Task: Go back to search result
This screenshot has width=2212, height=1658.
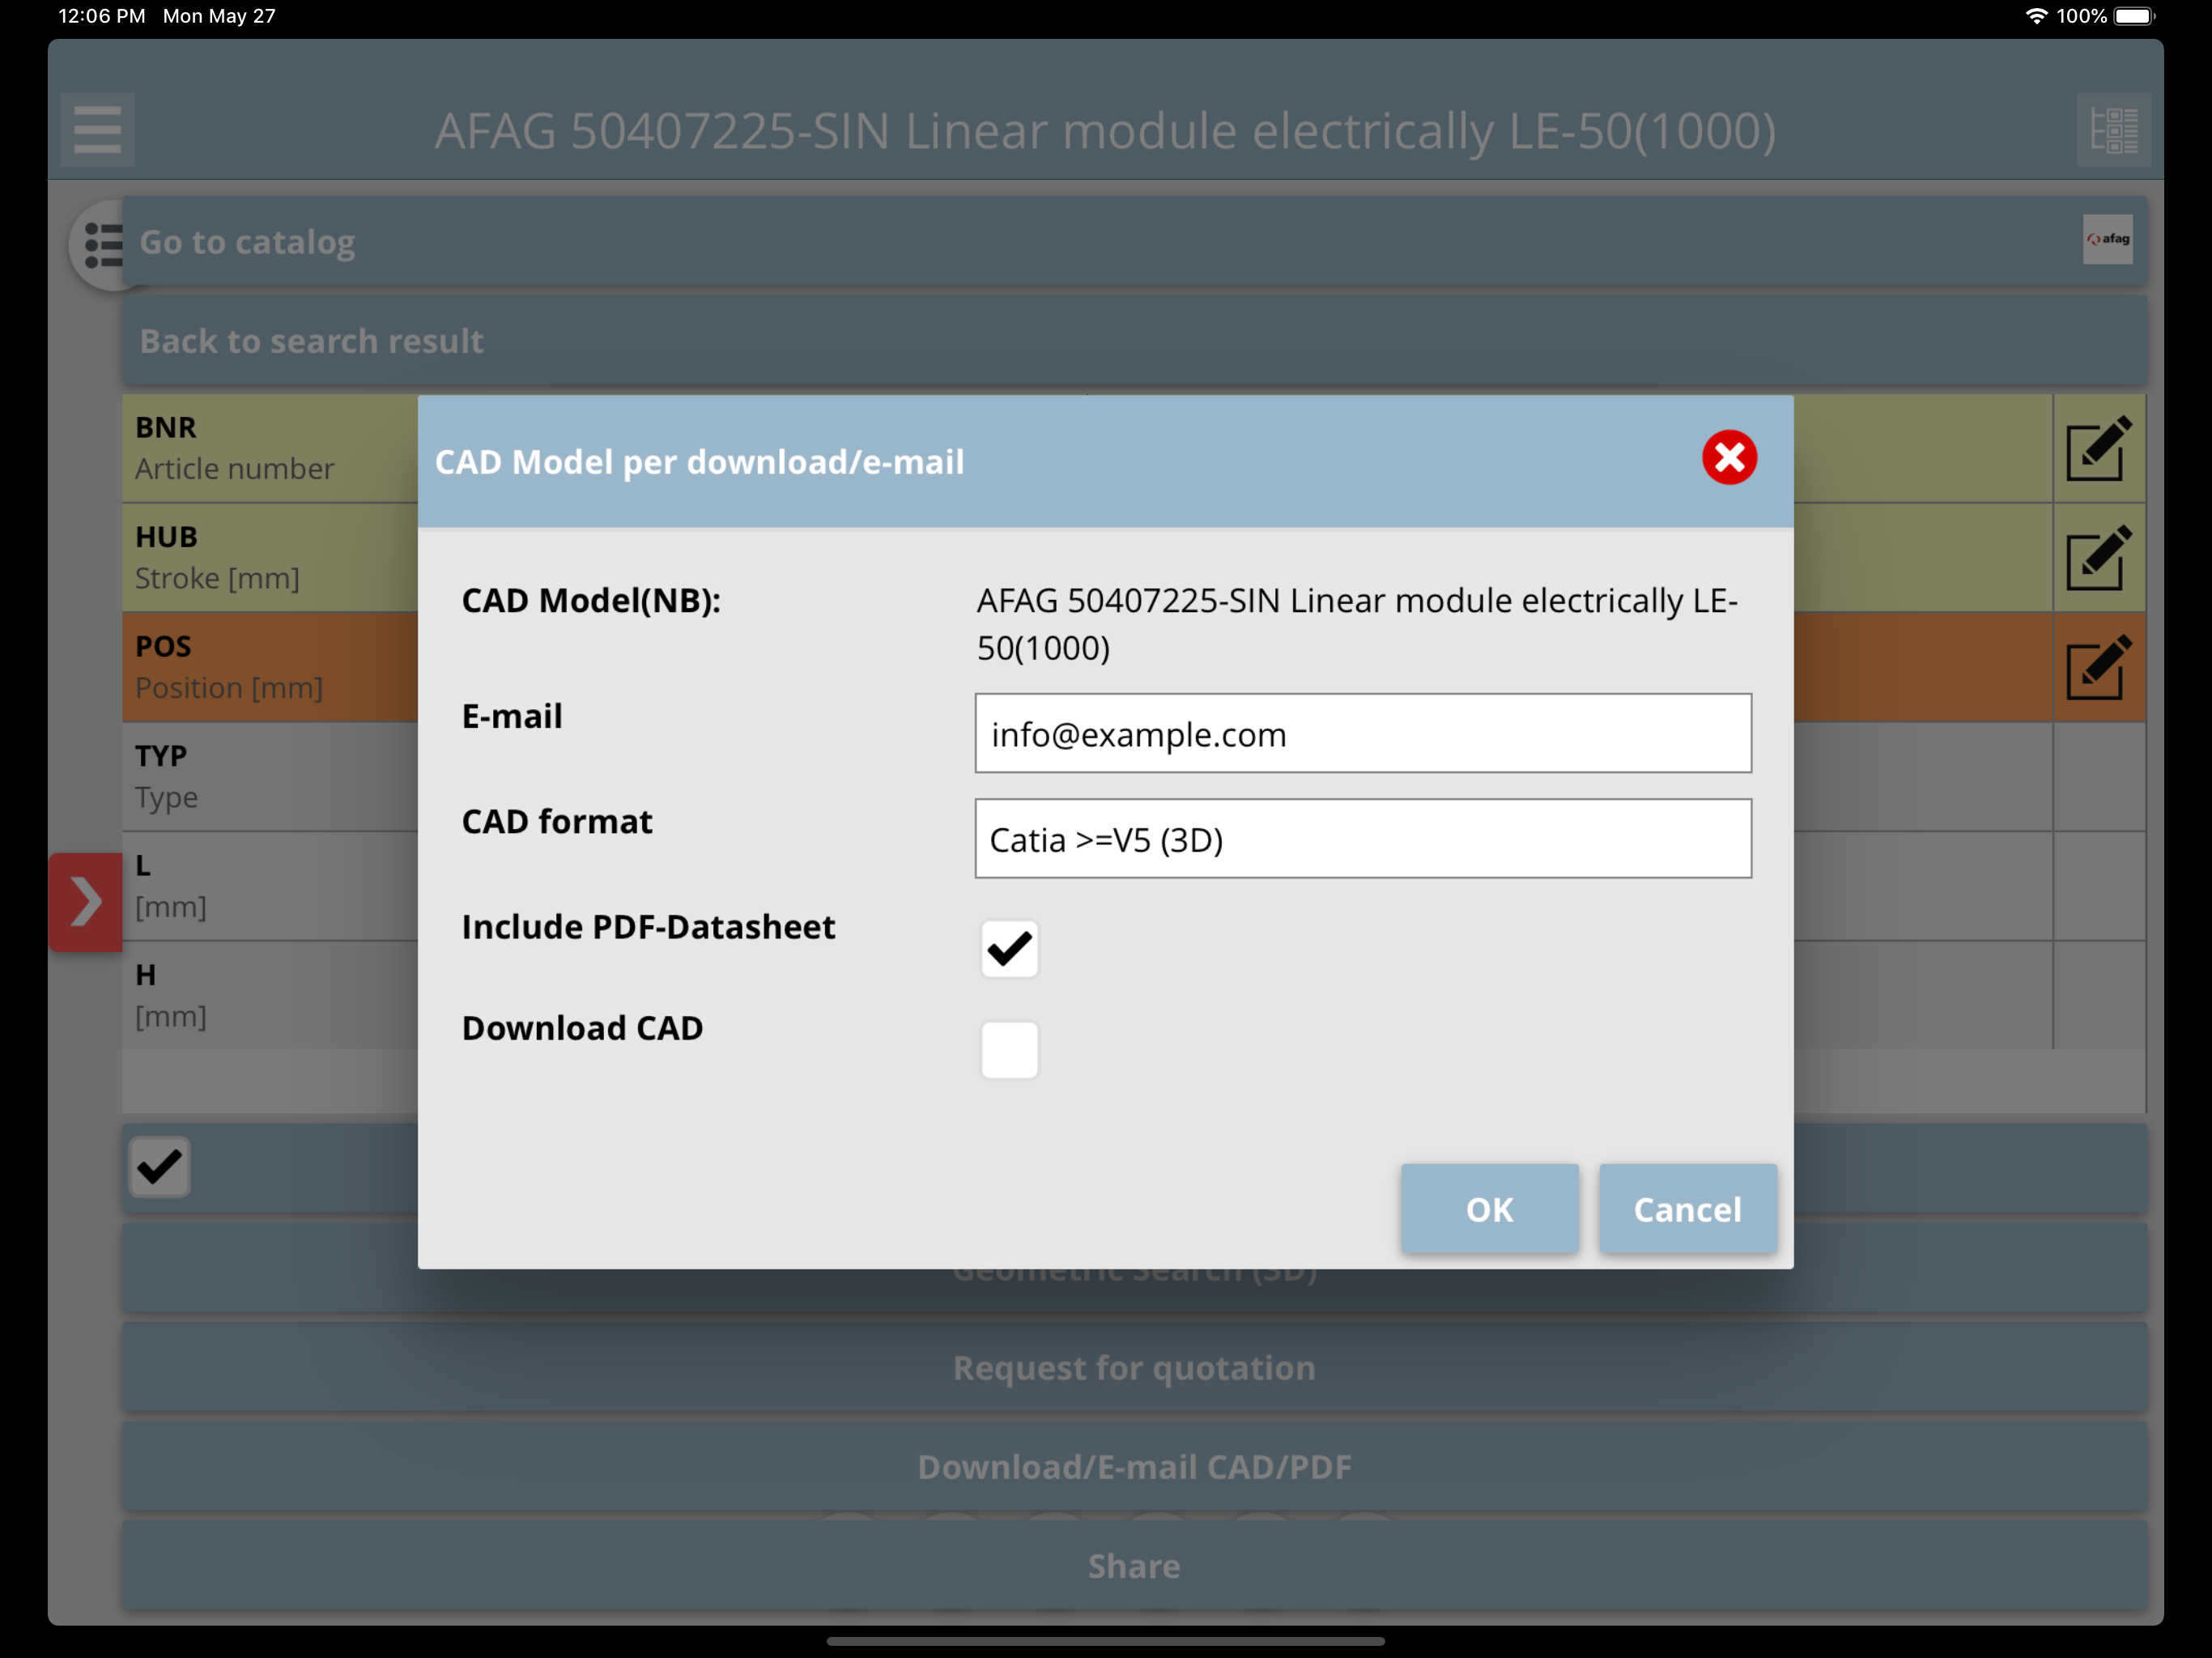Action: [1134, 341]
